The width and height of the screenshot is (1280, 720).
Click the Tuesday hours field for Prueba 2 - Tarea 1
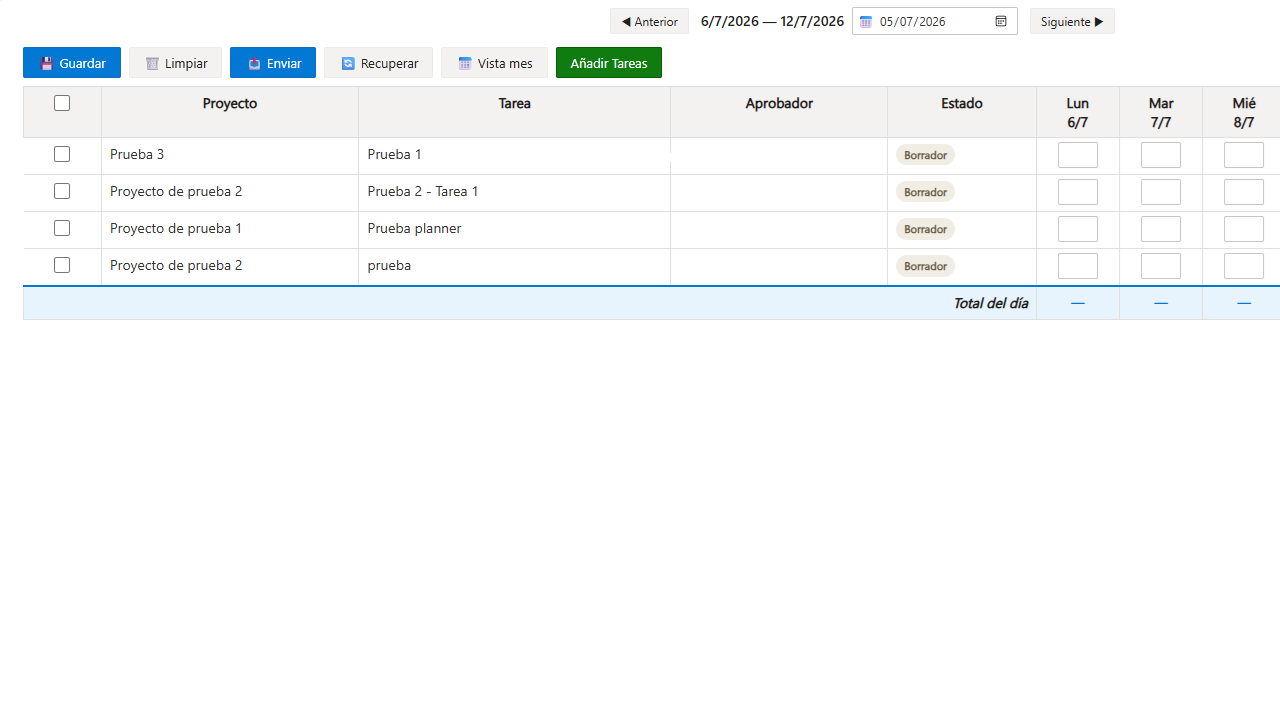pyautogui.click(x=1161, y=192)
